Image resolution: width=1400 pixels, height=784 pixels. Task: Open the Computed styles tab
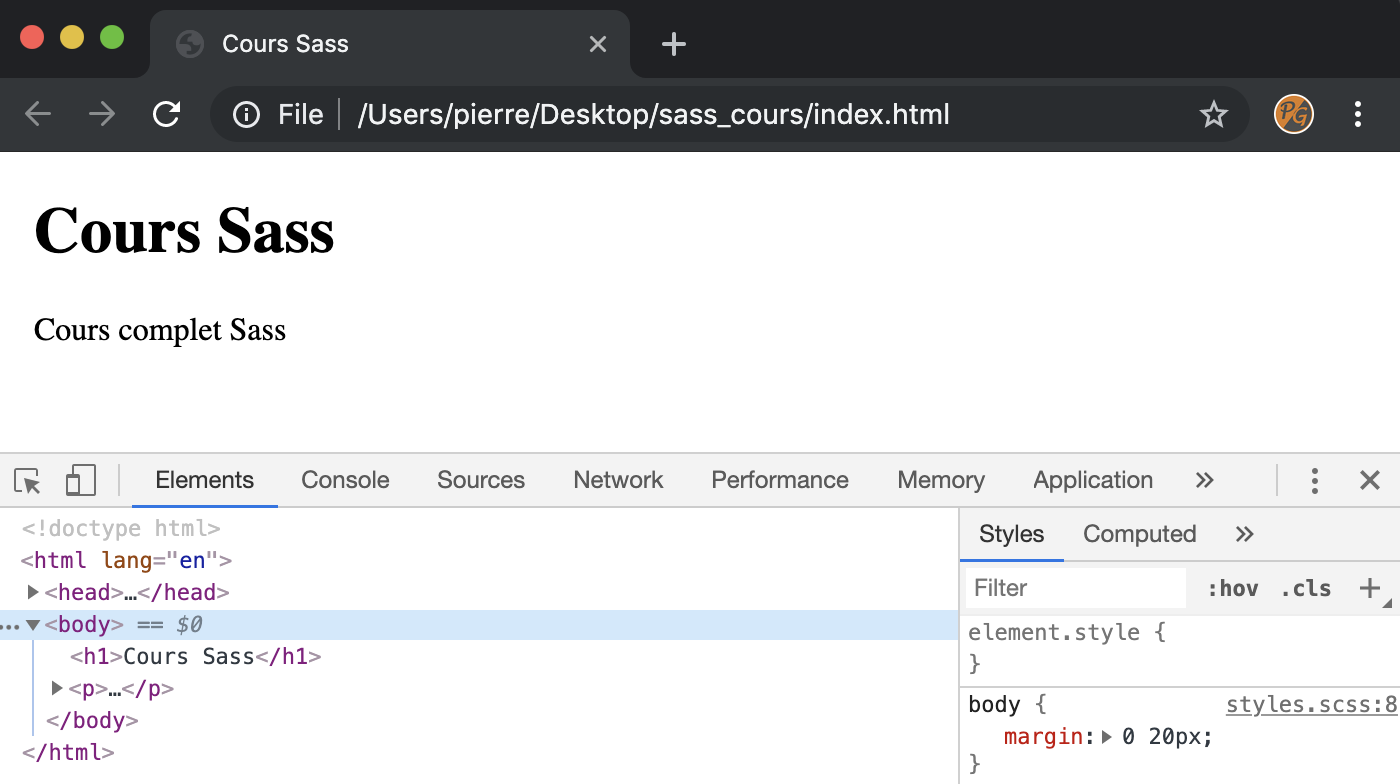(1139, 534)
